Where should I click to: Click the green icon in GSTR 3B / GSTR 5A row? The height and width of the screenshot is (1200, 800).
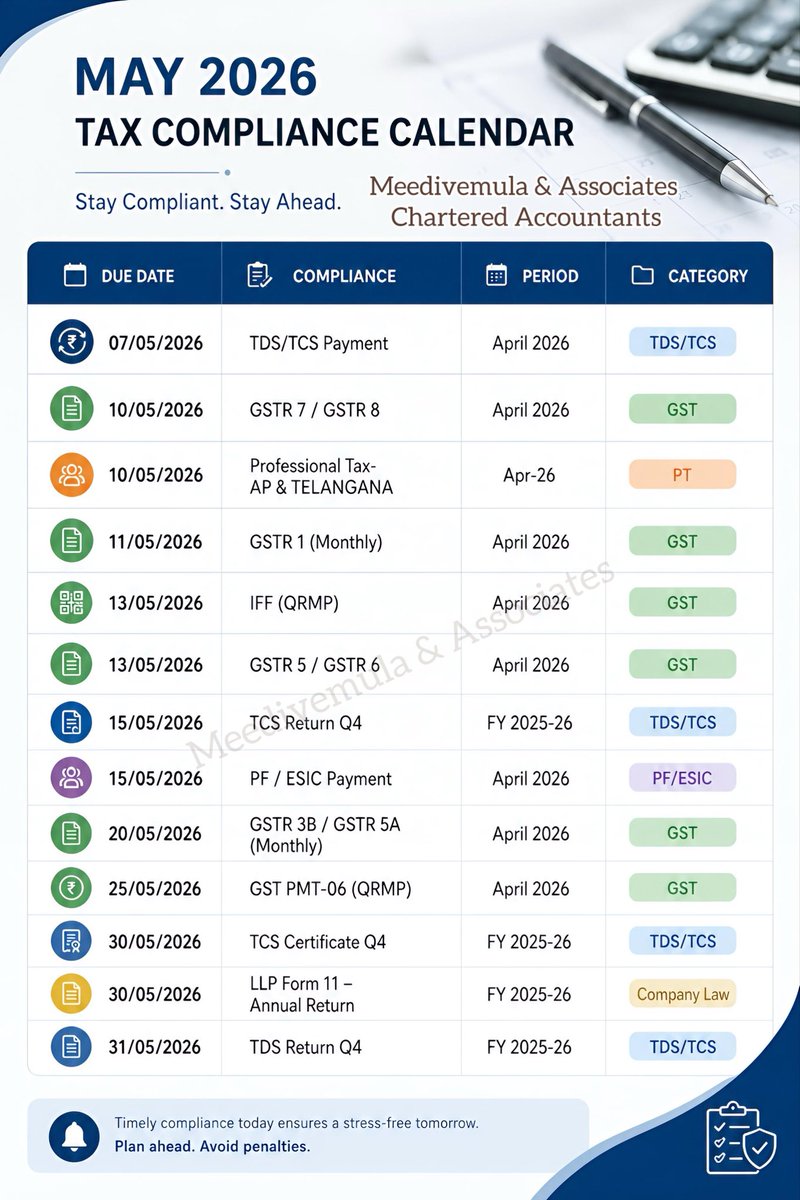[71, 833]
